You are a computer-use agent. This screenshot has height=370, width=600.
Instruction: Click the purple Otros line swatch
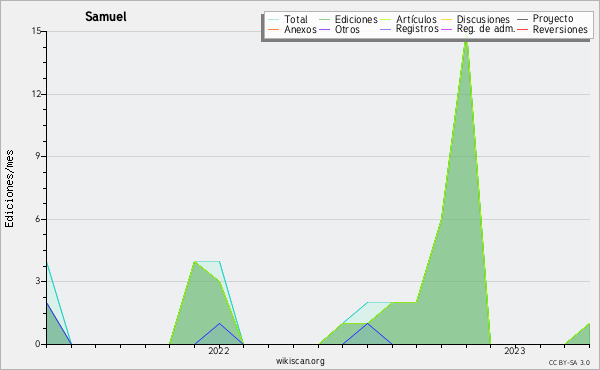pyautogui.click(x=324, y=29)
